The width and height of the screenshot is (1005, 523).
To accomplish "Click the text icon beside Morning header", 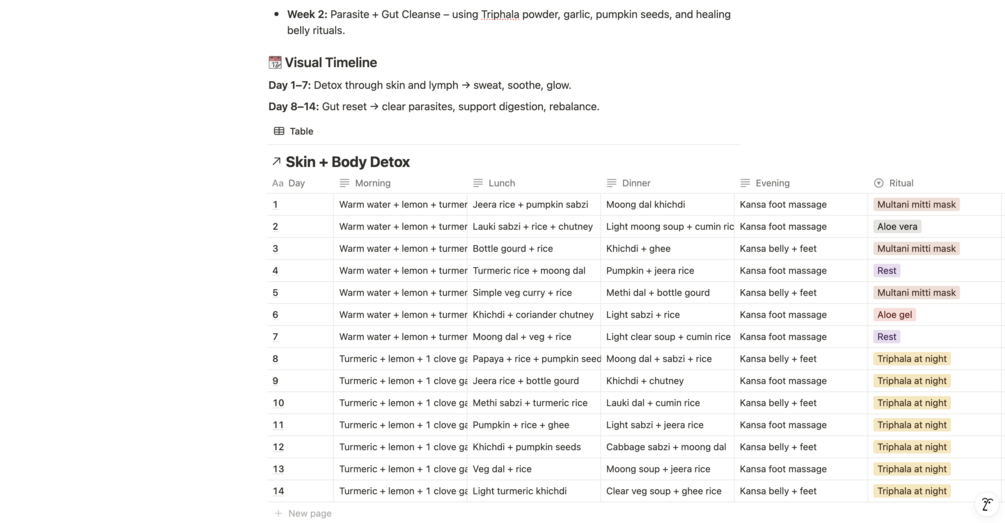I will [x=345, y=184].
